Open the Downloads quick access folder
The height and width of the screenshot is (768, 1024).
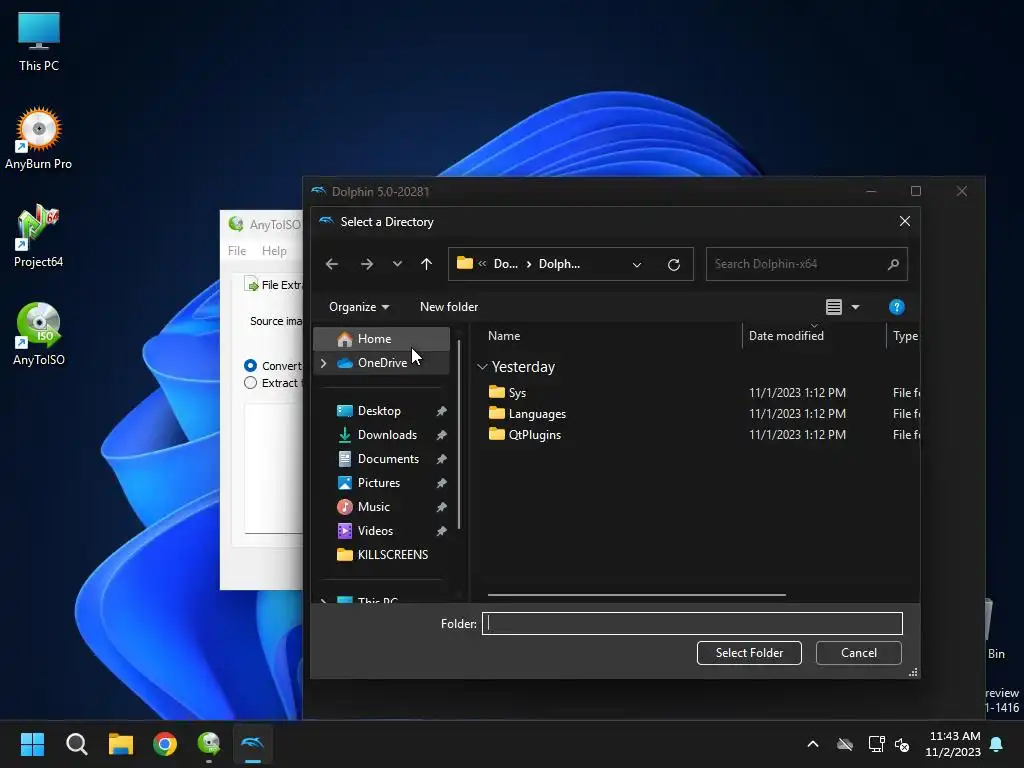click(x=387, y=435)
